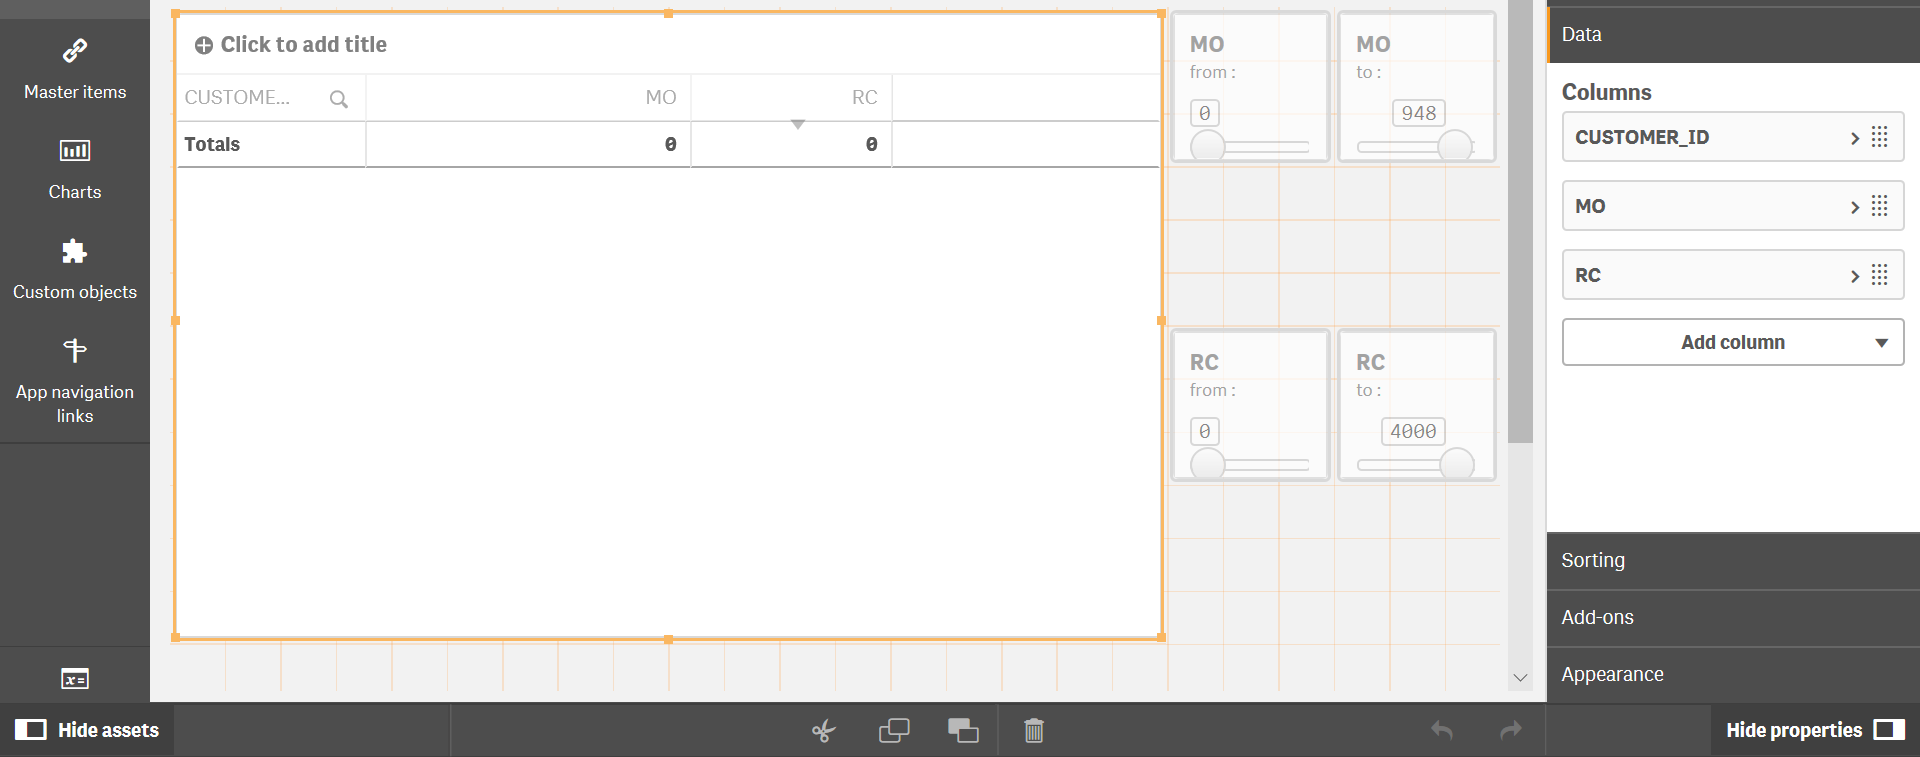Grab the drag handle for RC column

point(1880,275)
